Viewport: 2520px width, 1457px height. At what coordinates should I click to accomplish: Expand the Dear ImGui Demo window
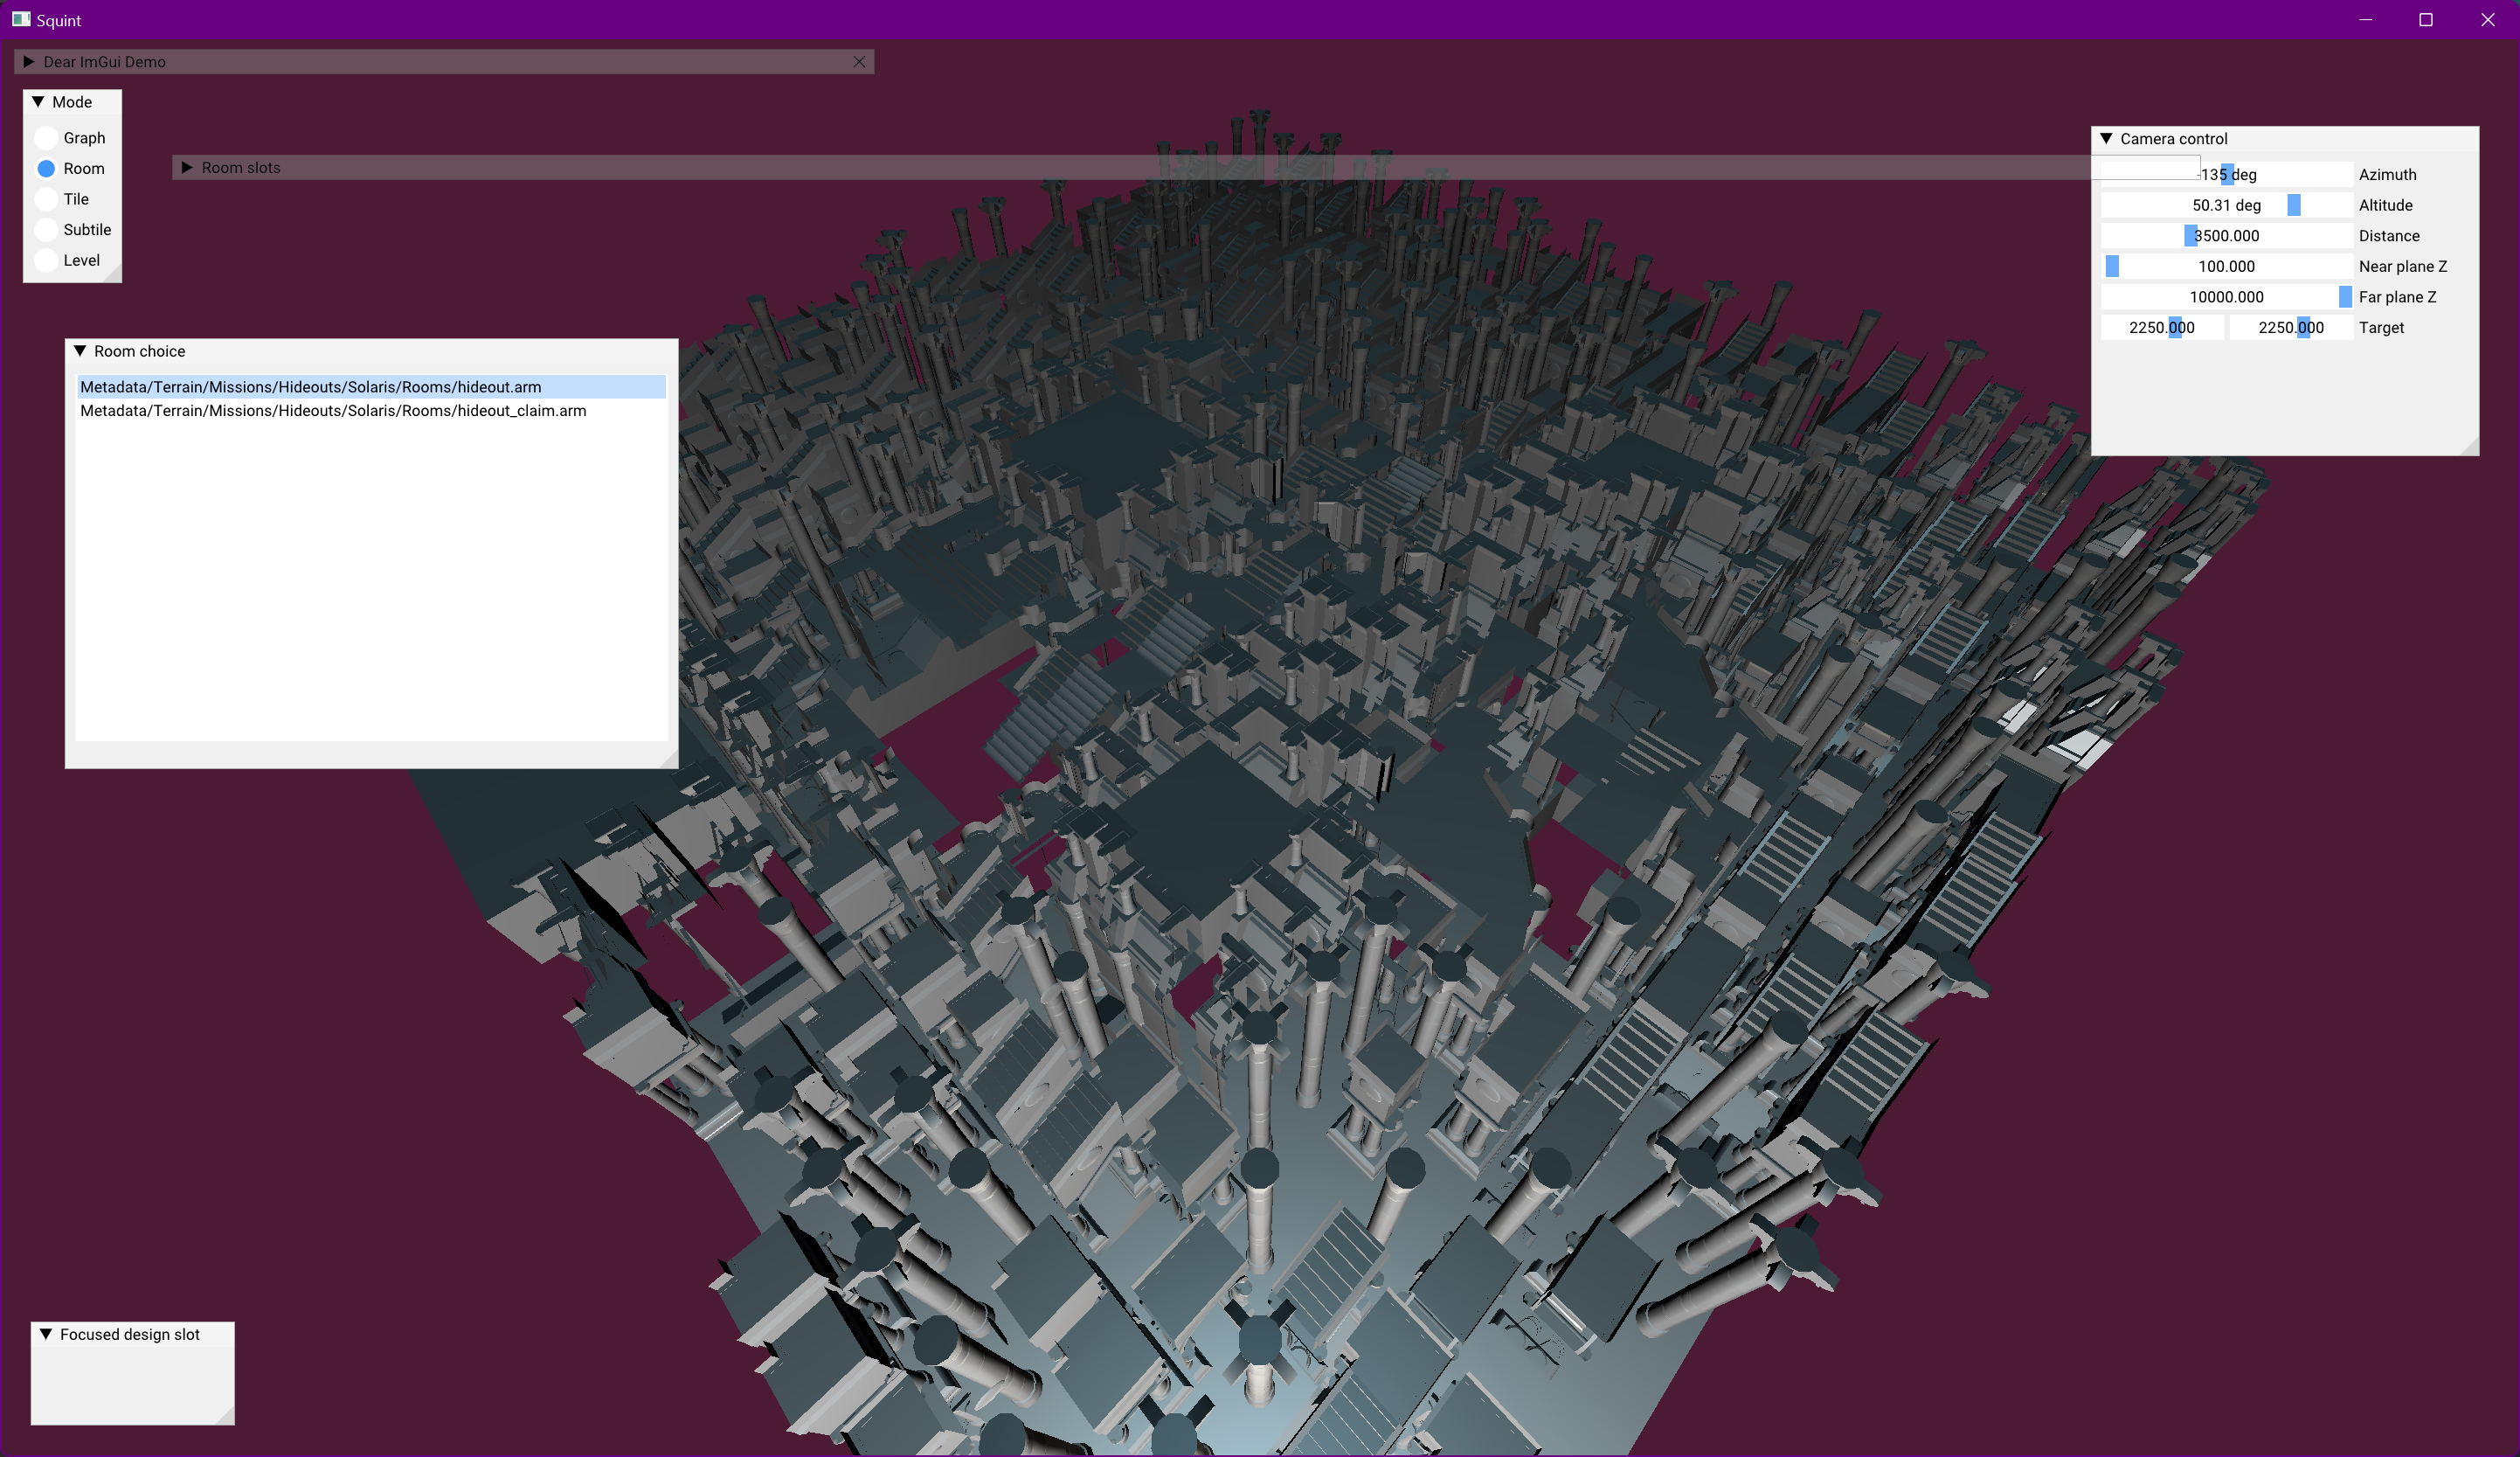[29, 62]
